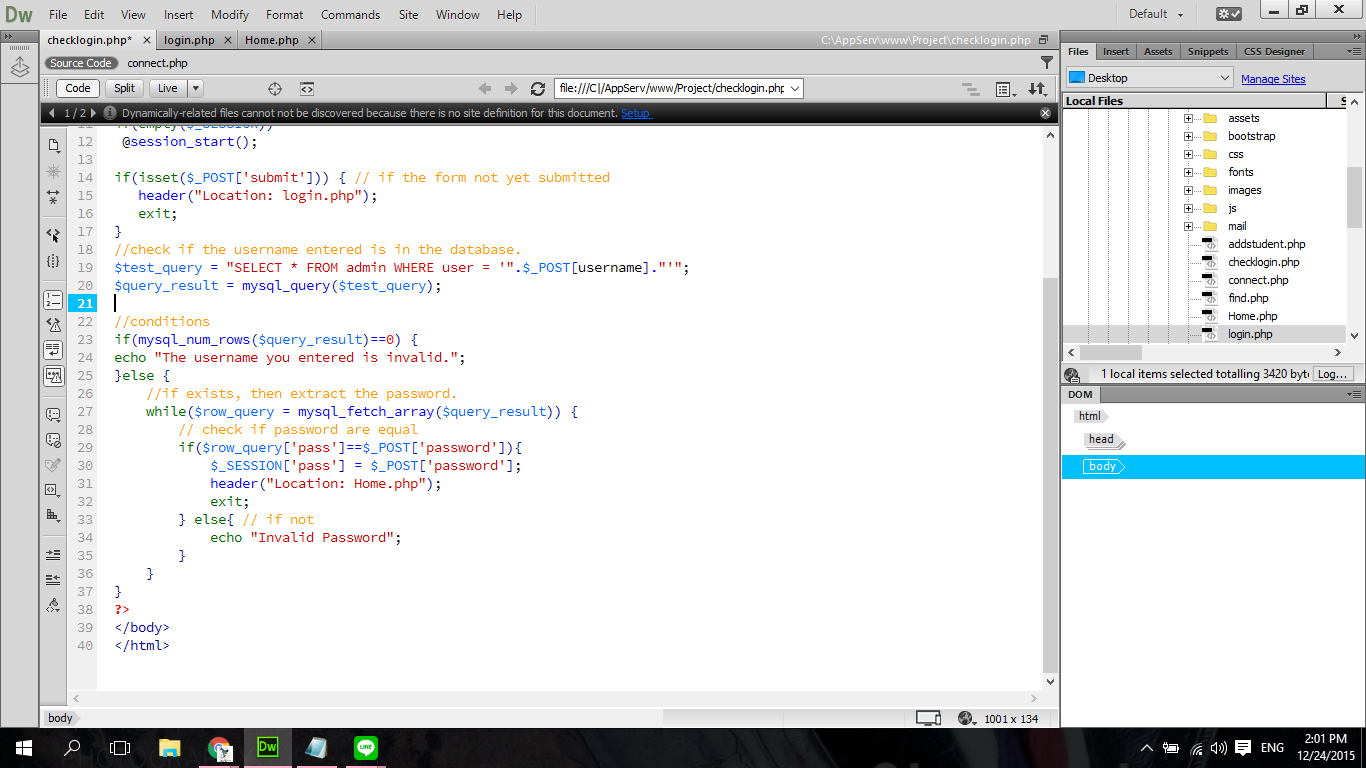The height and width of the screenshot is (768, 1366).
Task: Click the back navigation arrow
Action: pos(485,88)
